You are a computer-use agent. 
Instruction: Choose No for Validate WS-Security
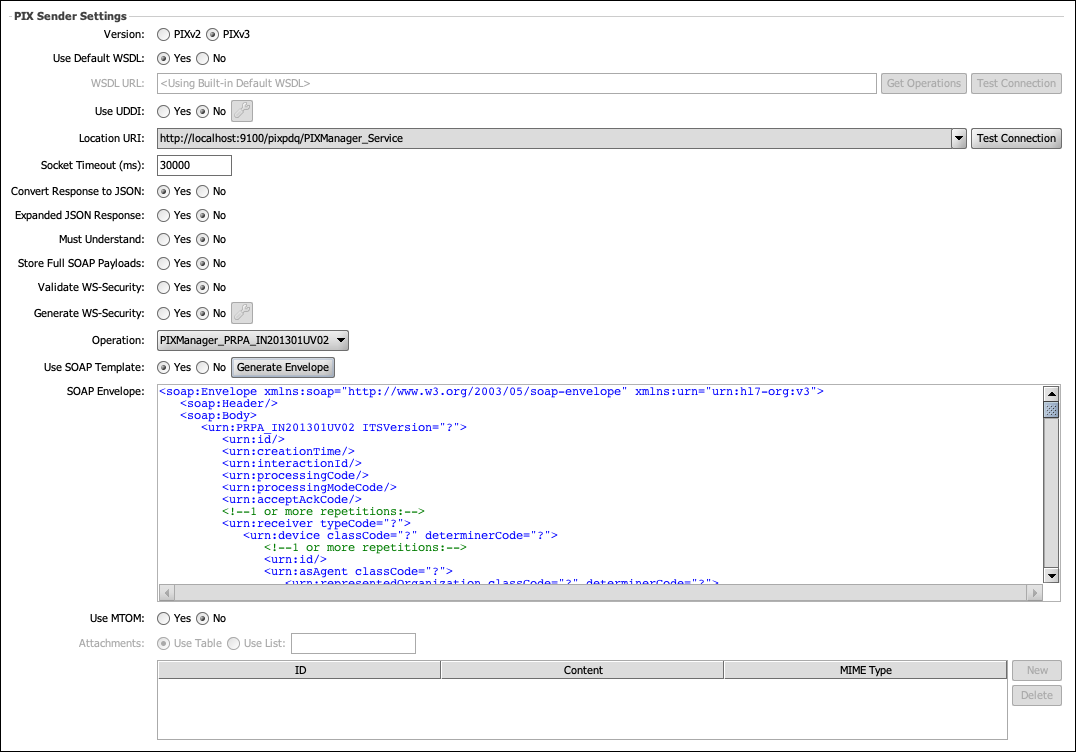pyautogui.click(x=202, y=287)
